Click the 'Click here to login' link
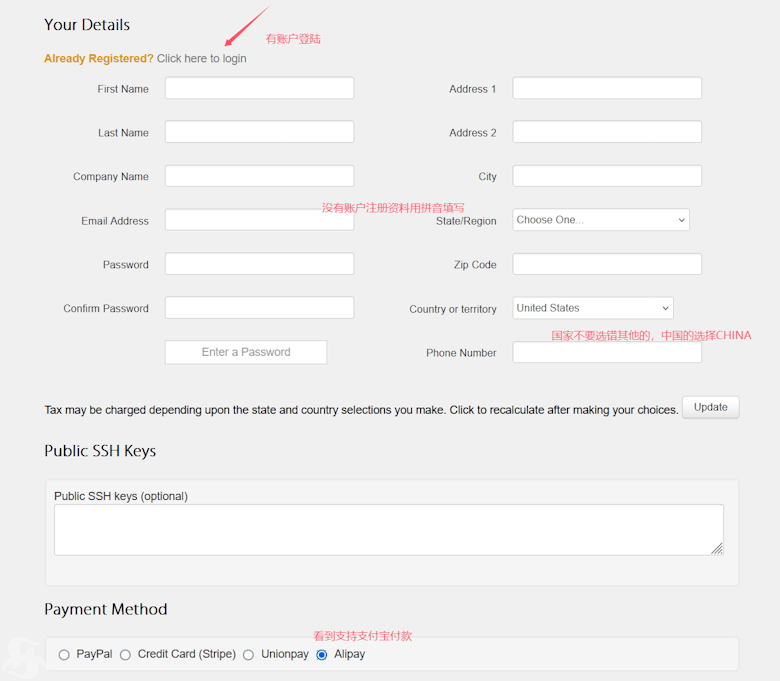Image resolution: width=780 pixels, height=681 pixels. tap(201, 58)
